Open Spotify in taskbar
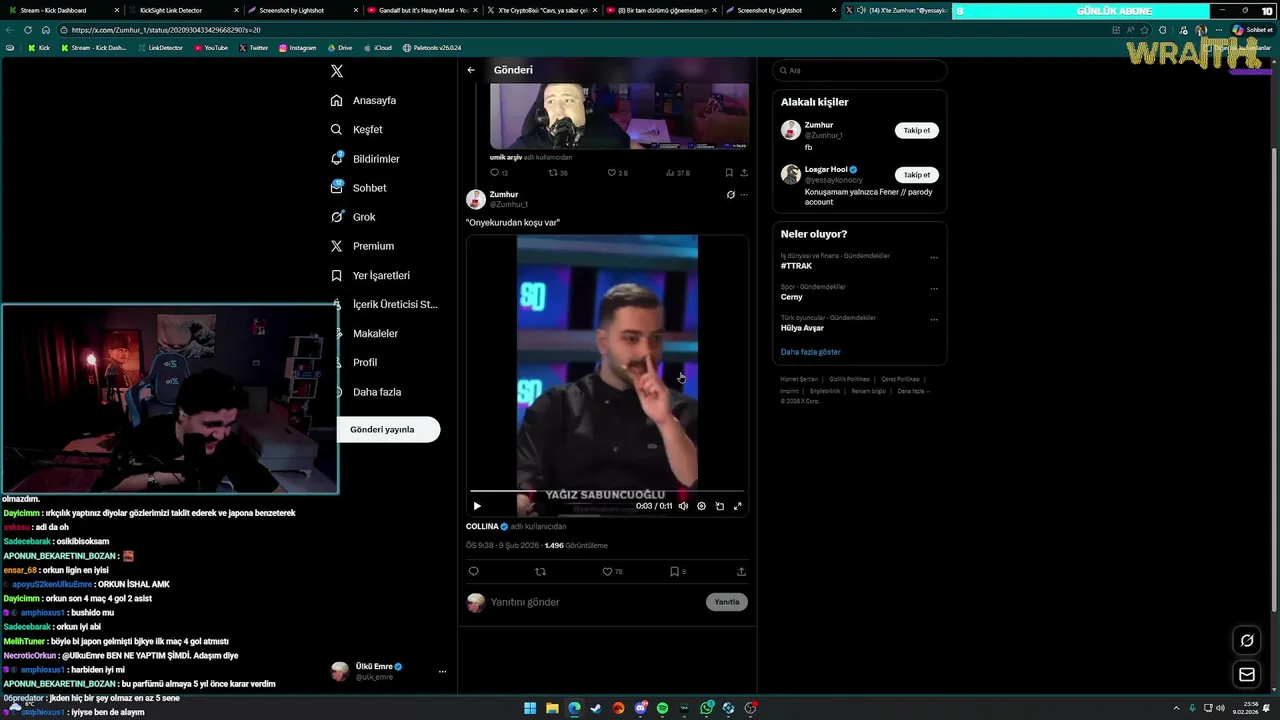 pos(662,708)
